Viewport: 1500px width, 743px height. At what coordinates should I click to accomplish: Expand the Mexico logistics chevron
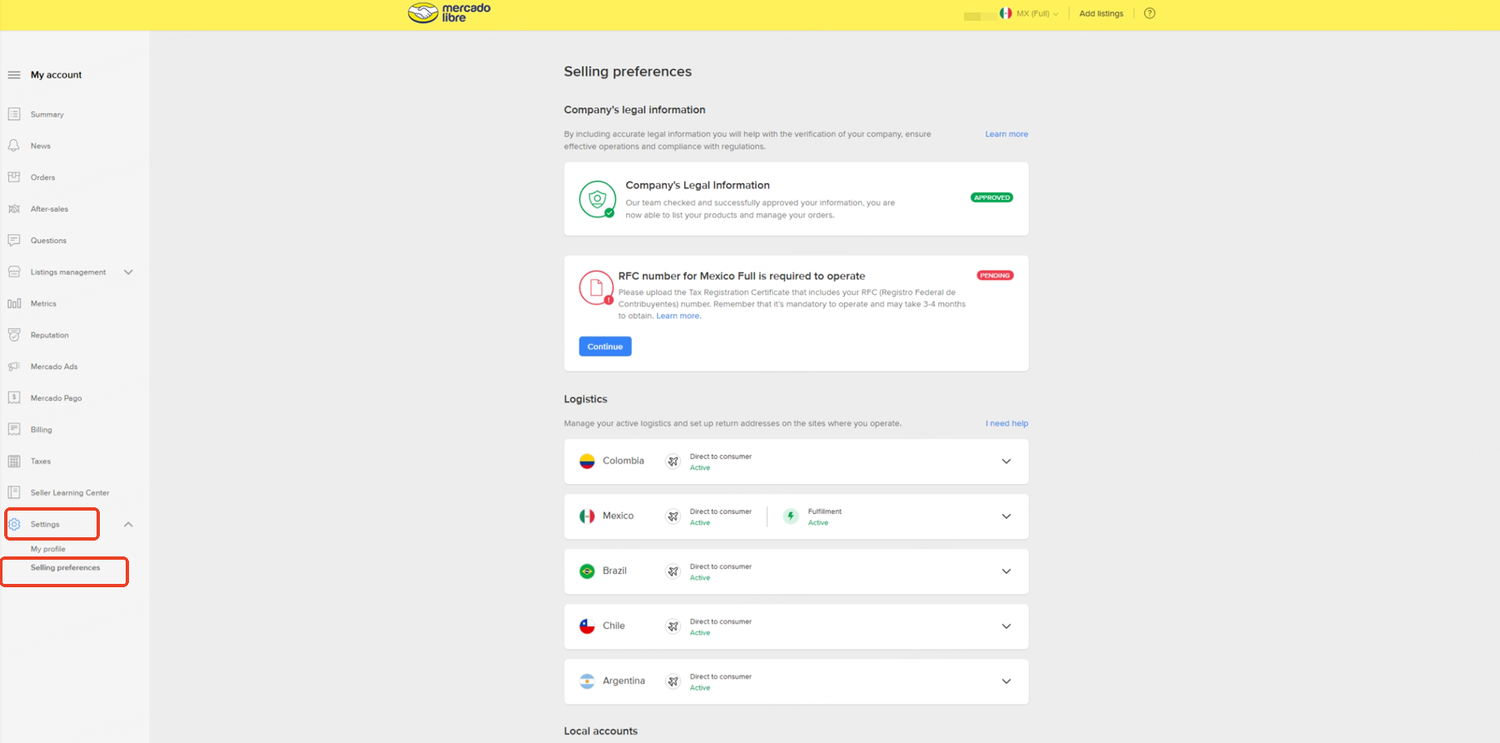(x=1006, y=516)
